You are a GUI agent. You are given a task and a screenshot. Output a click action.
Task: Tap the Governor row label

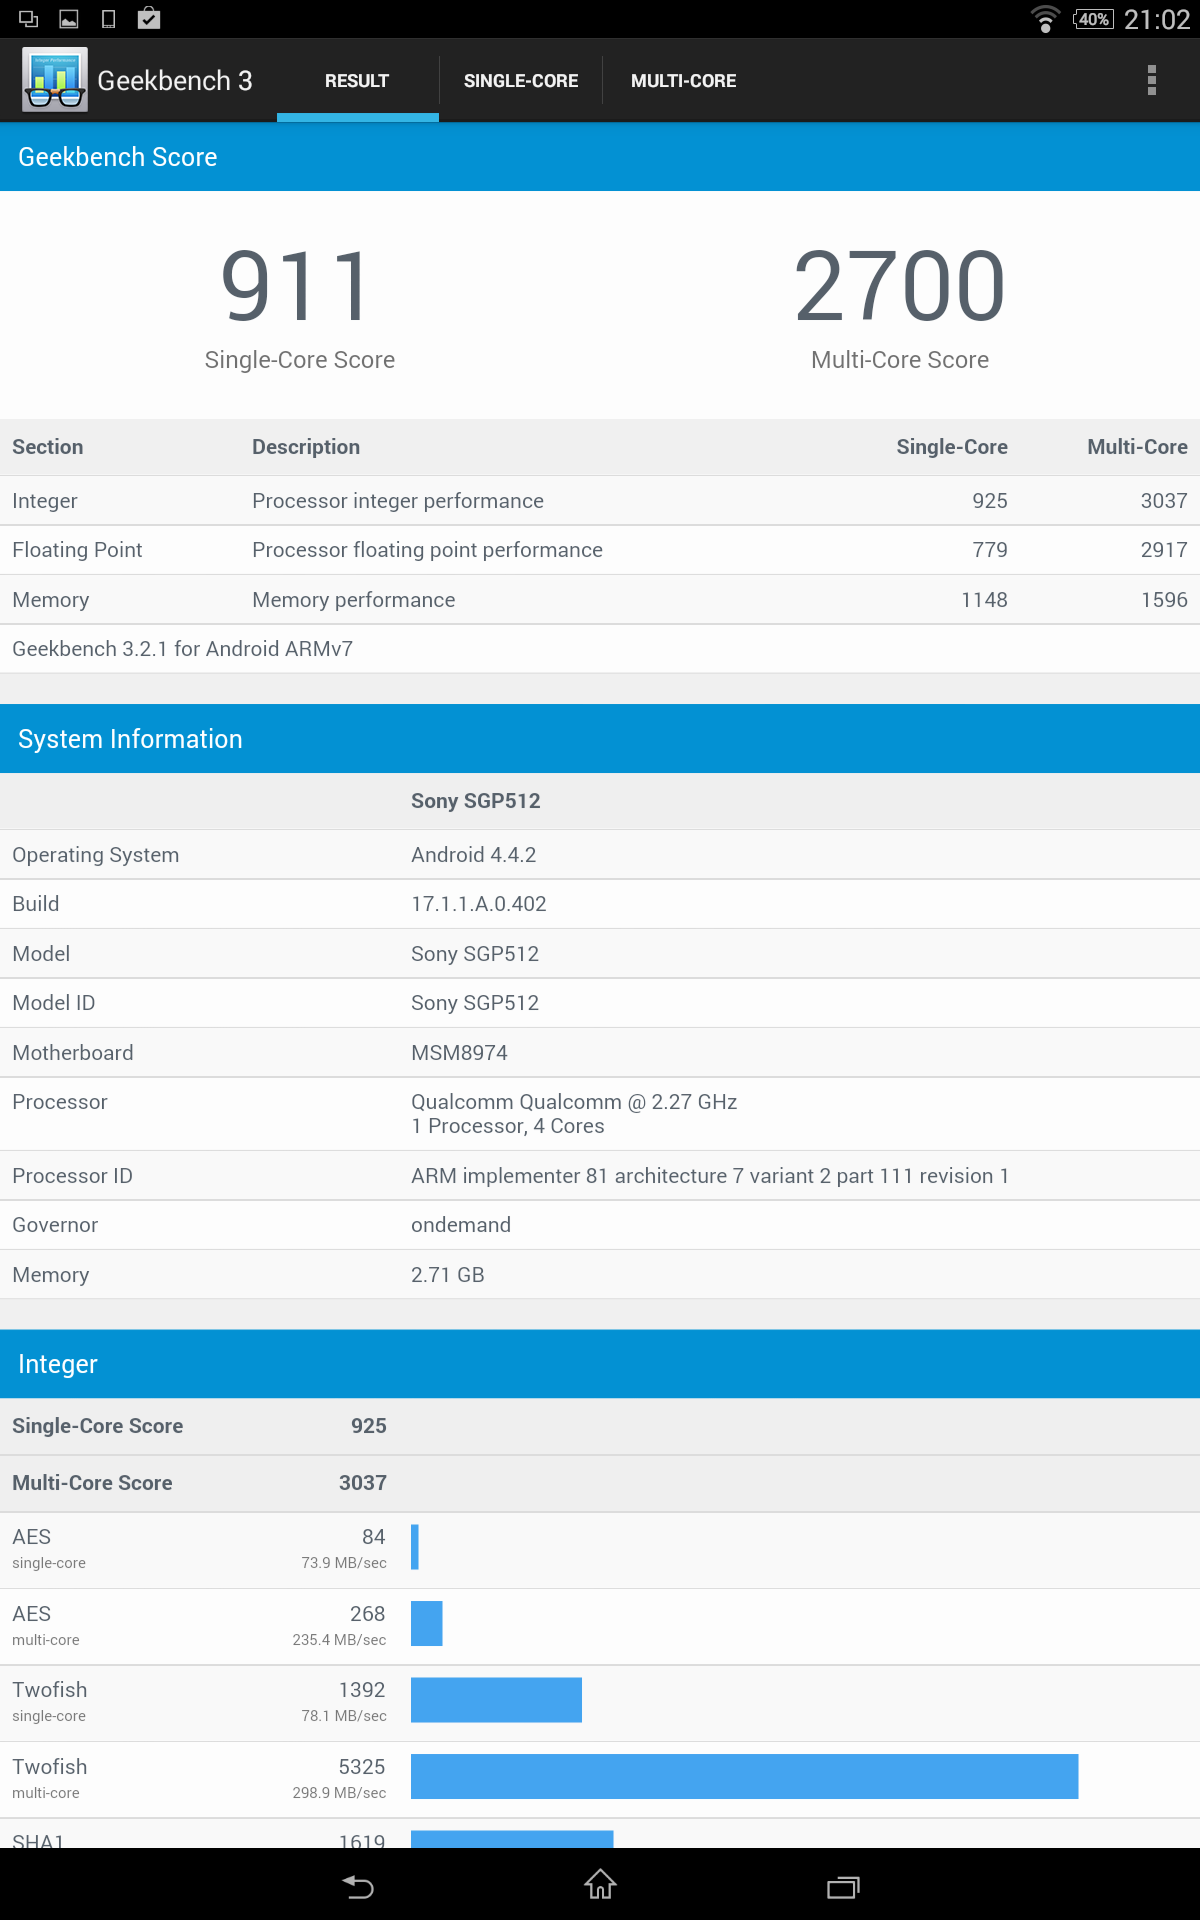[55, 1225]
